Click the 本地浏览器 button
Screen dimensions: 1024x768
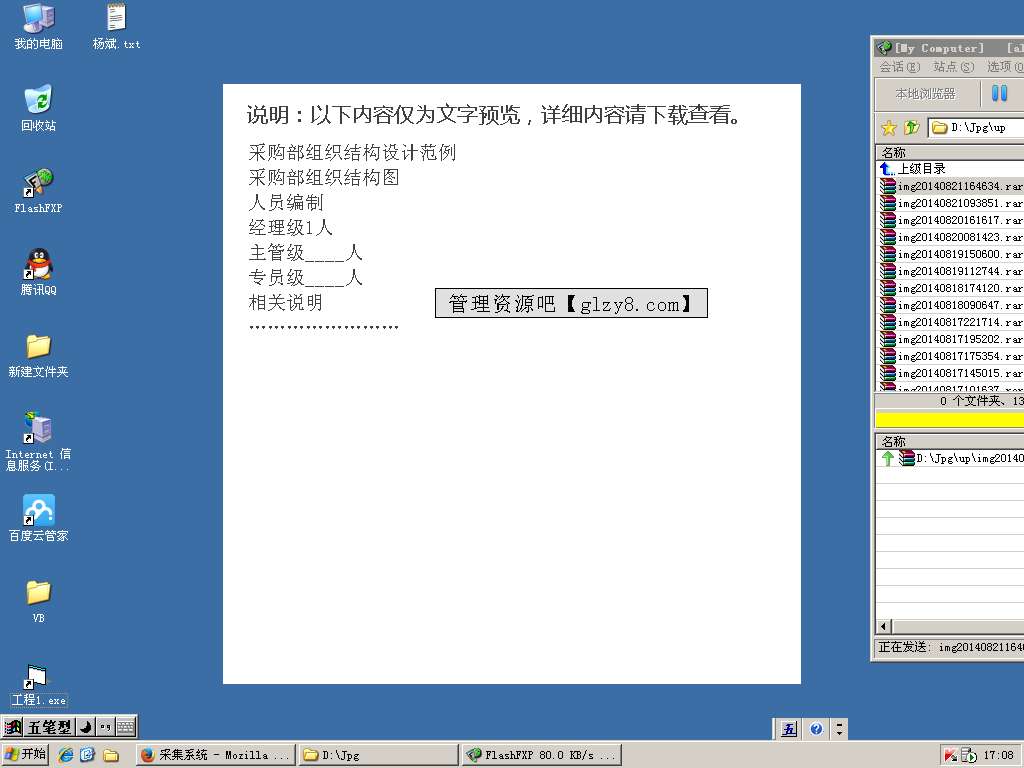[925, 94]
